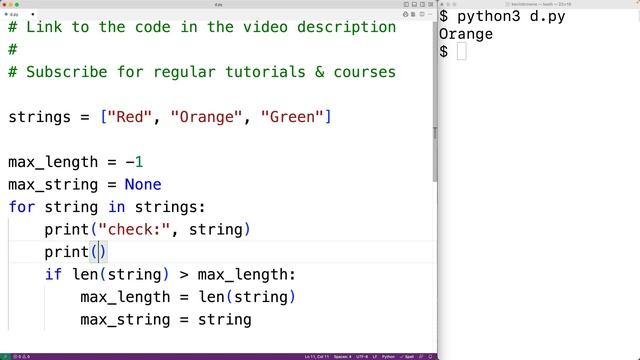The height and width of the screenshot is (360, 640).
Task: Click the unsaved dot on the d.py tab
Action: pyautogui.click(x=32, y=14)
